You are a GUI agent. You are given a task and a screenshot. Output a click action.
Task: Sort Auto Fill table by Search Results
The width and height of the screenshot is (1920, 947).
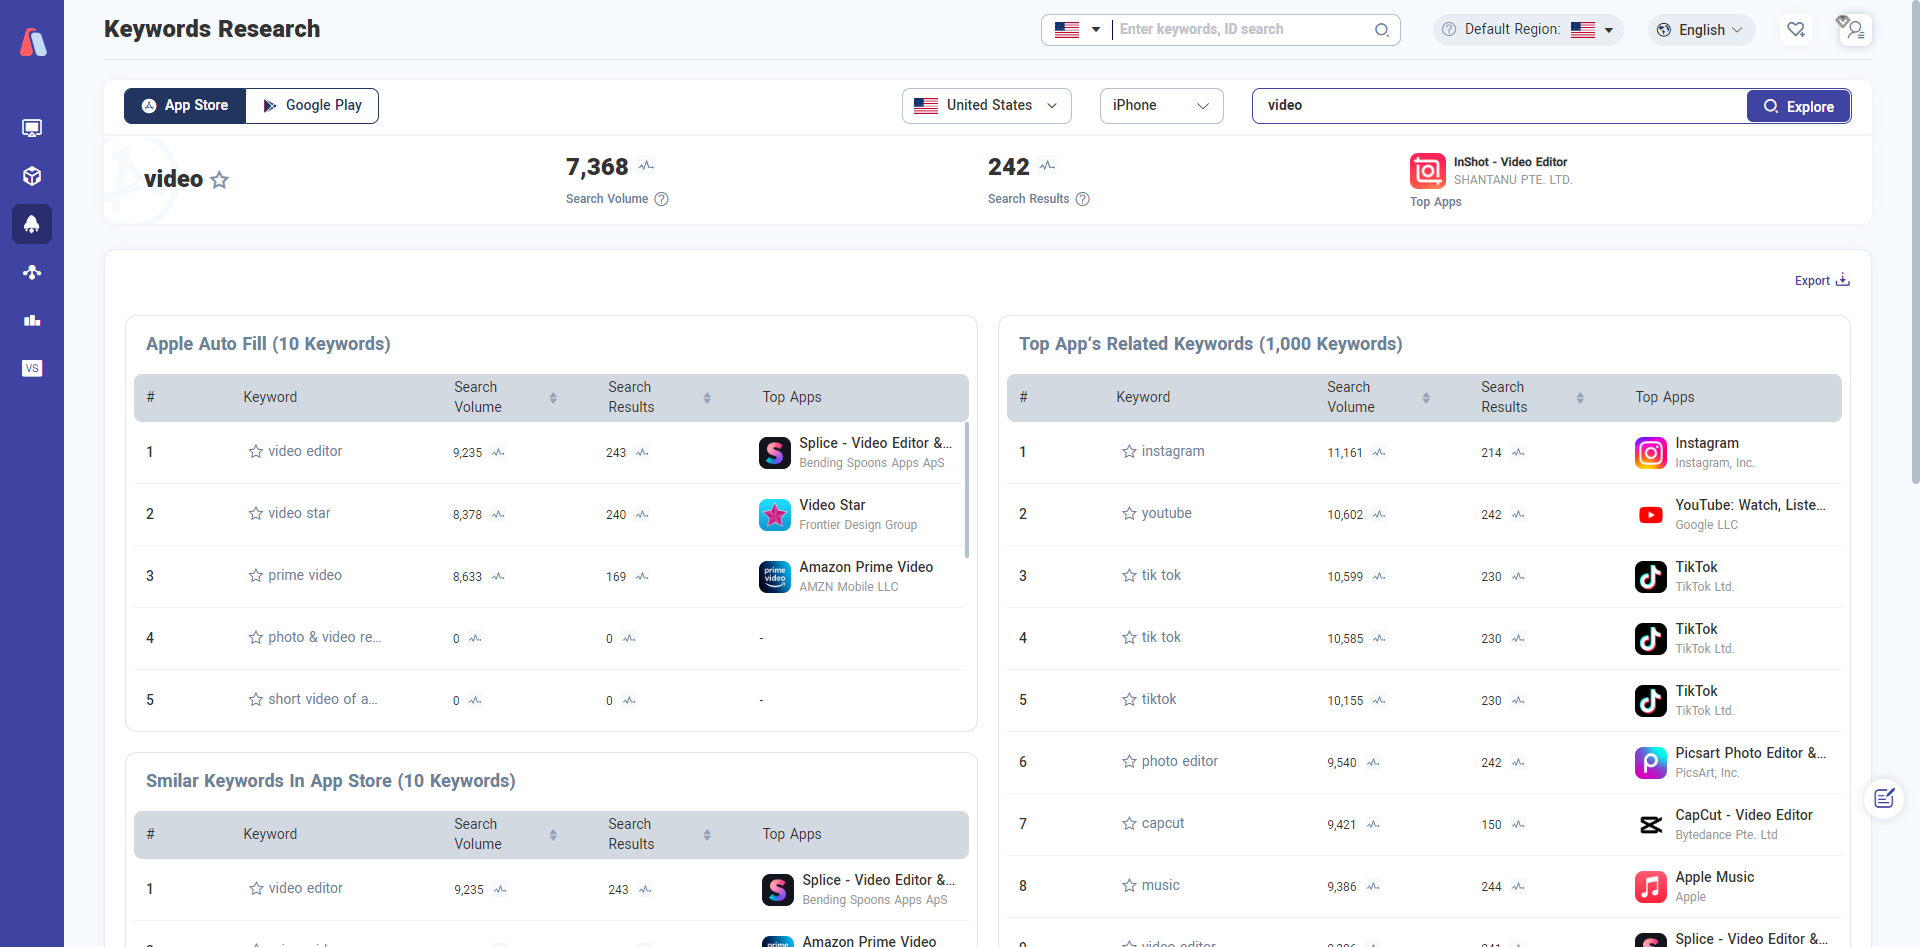coord(707,398)
